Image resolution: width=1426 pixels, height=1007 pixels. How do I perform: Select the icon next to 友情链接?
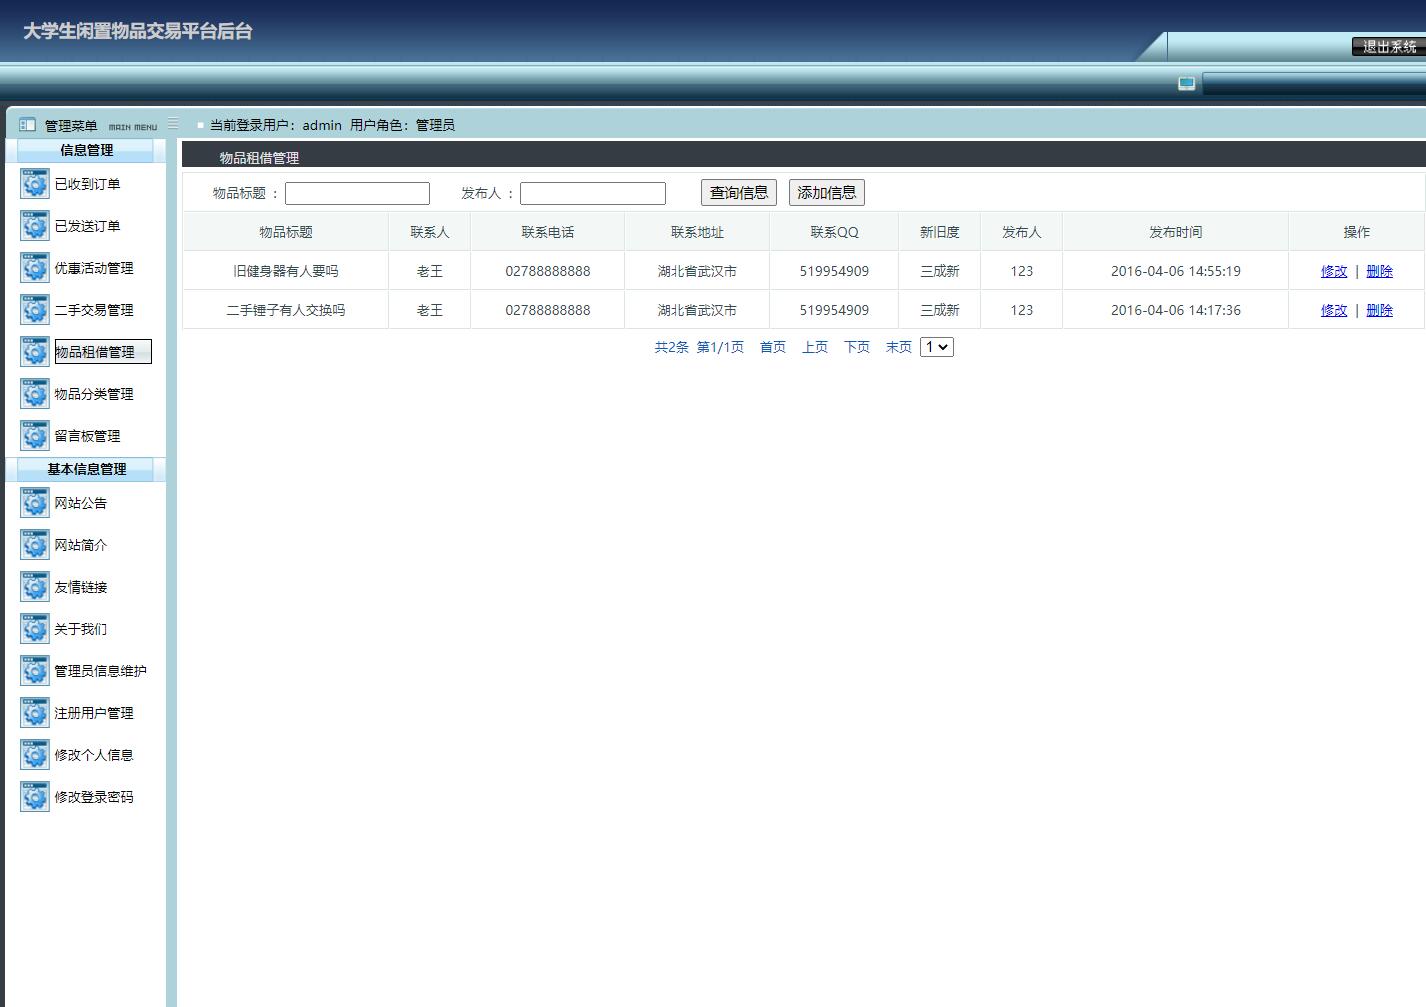pos(34,587)
